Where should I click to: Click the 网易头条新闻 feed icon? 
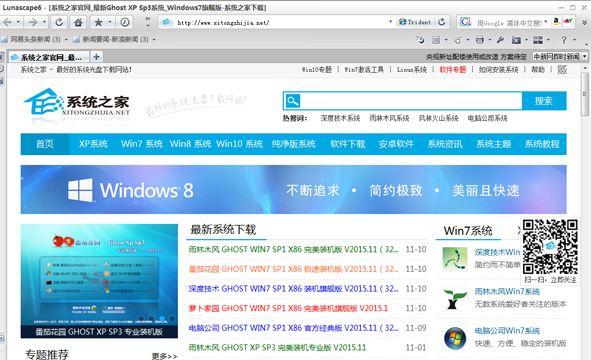[x=4, y=39]
